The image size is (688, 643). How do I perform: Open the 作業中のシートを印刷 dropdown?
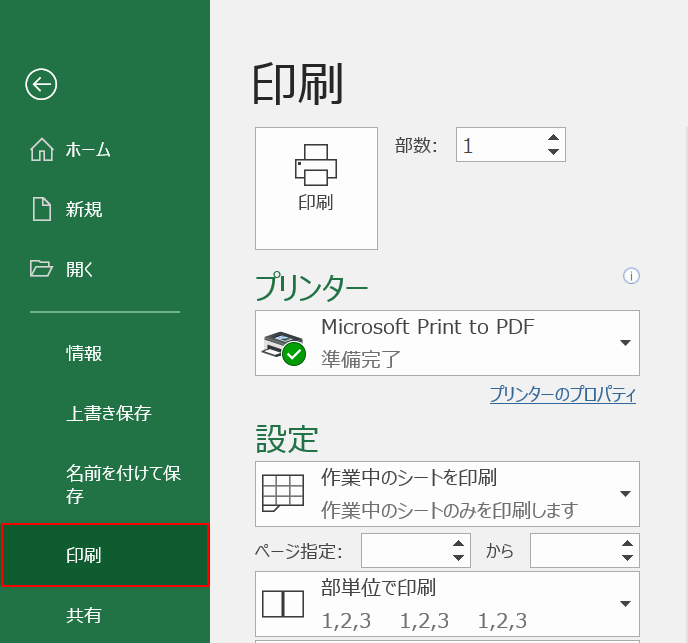tap(447, 494)
